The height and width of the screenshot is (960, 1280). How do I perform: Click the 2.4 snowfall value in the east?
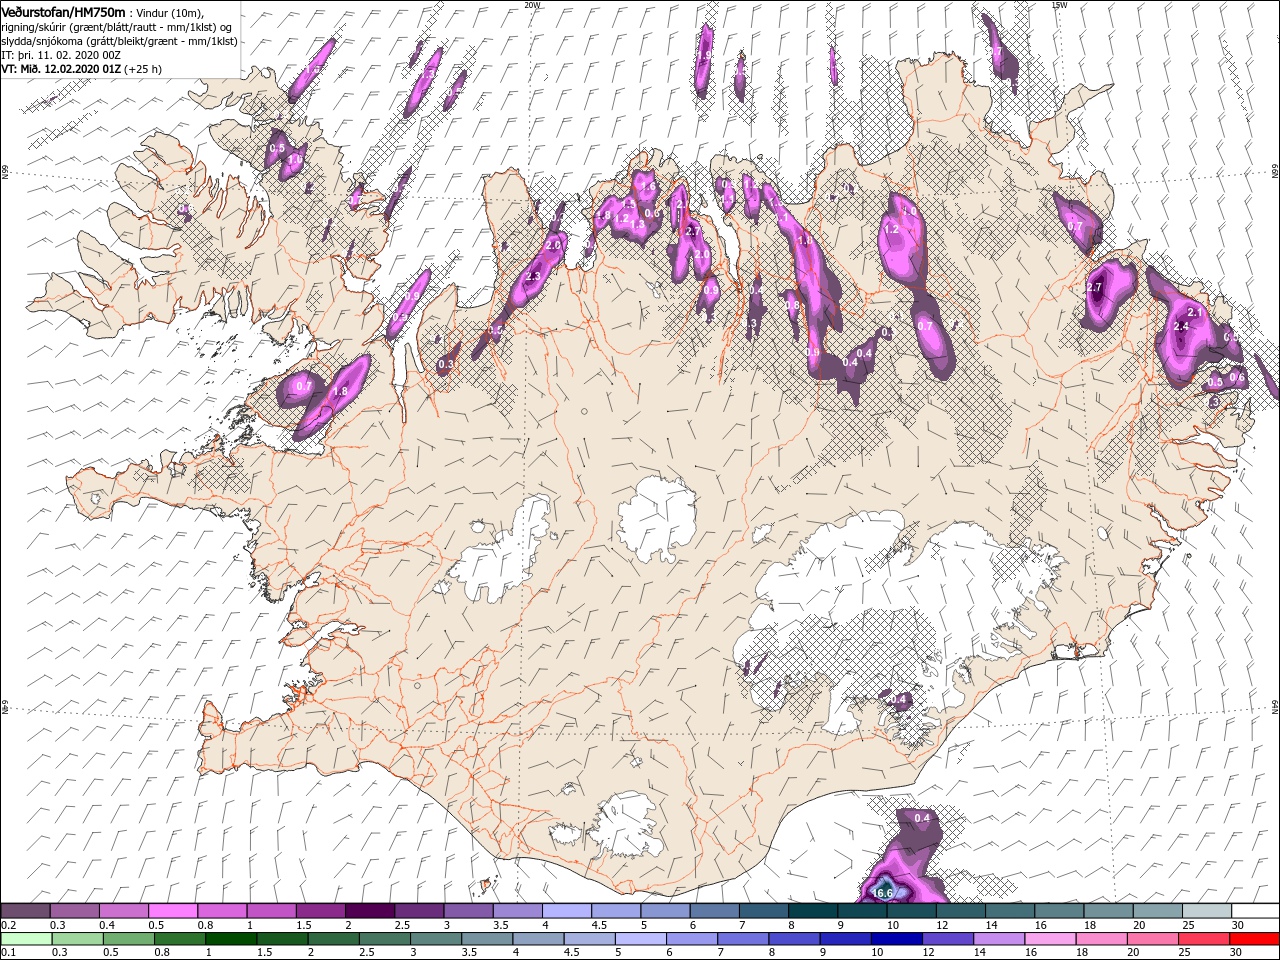coord(1181,326)
